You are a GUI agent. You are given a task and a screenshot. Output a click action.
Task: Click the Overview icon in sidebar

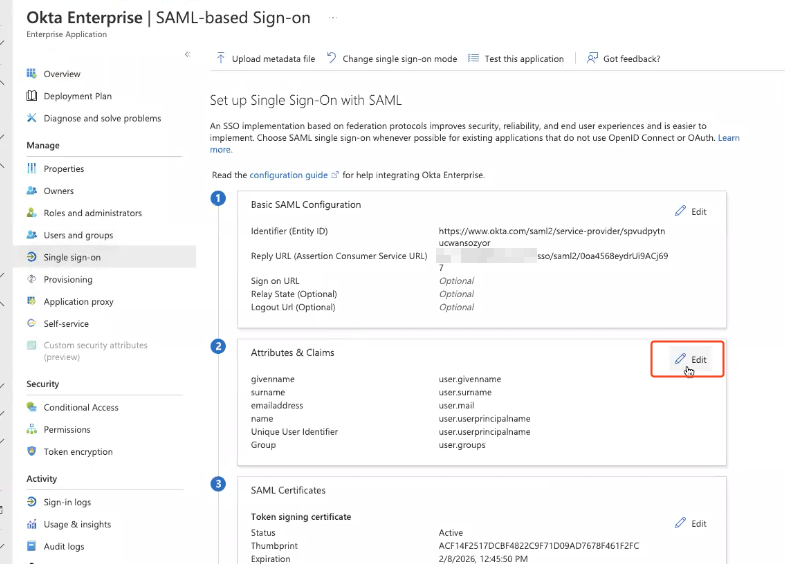(32, 74)
